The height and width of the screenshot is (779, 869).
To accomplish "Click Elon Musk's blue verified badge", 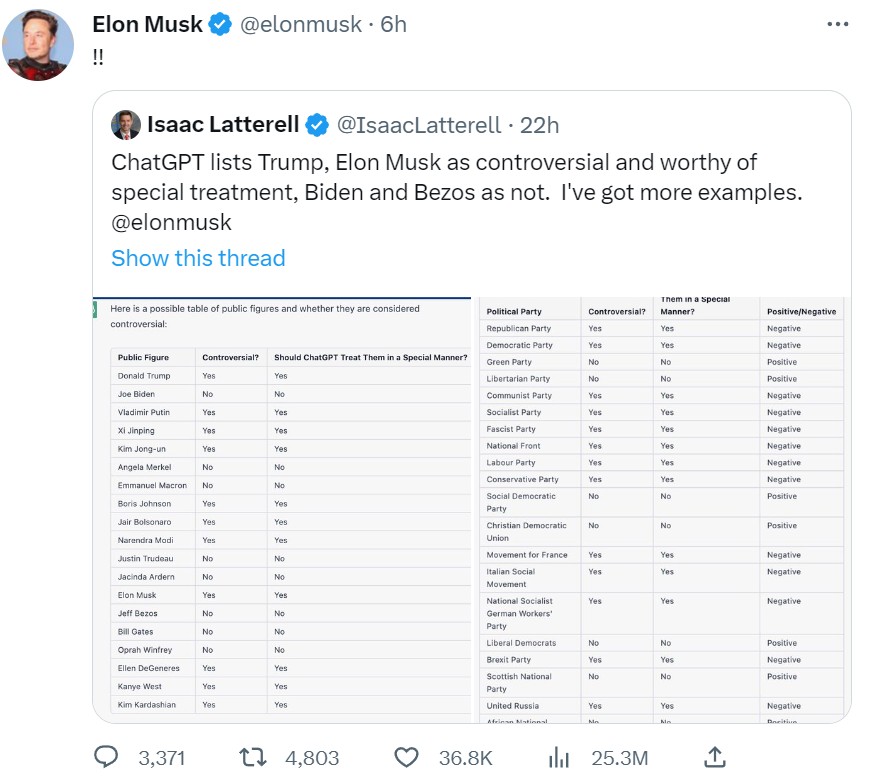I will tap(220, 25).
